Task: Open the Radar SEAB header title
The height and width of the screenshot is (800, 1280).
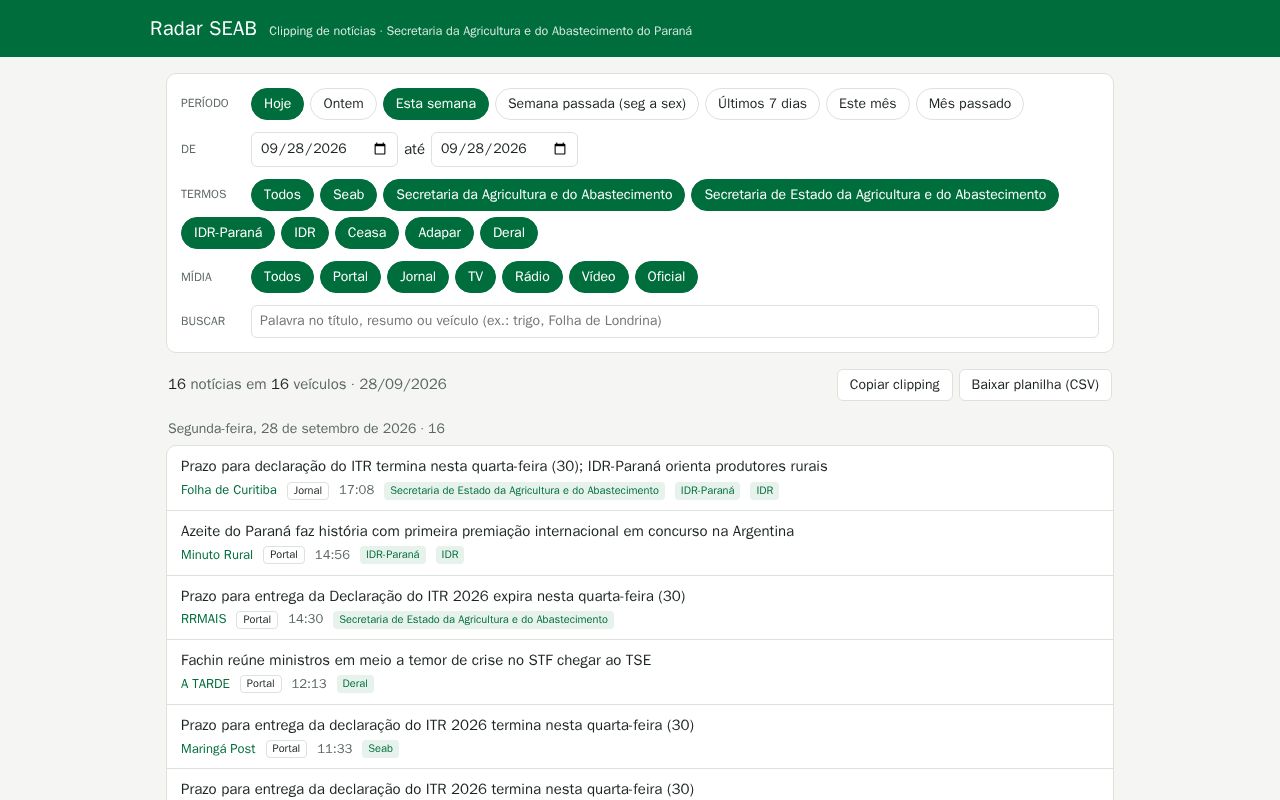Action: point(203,29)
